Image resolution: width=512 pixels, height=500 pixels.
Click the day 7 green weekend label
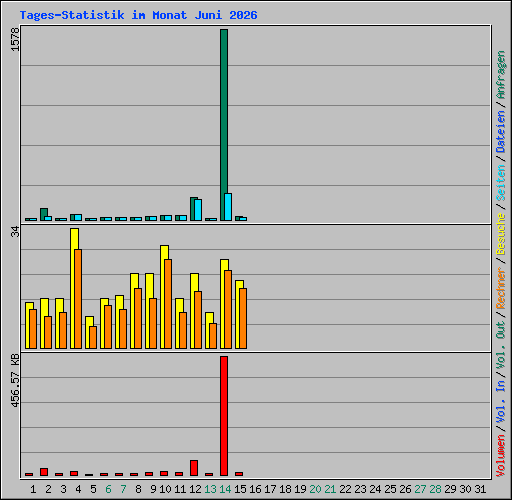123,489
